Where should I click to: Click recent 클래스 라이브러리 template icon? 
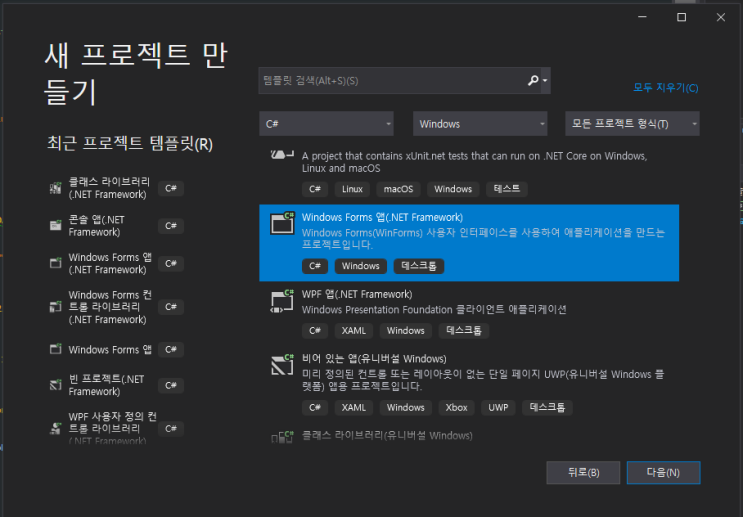coord(55,188)
